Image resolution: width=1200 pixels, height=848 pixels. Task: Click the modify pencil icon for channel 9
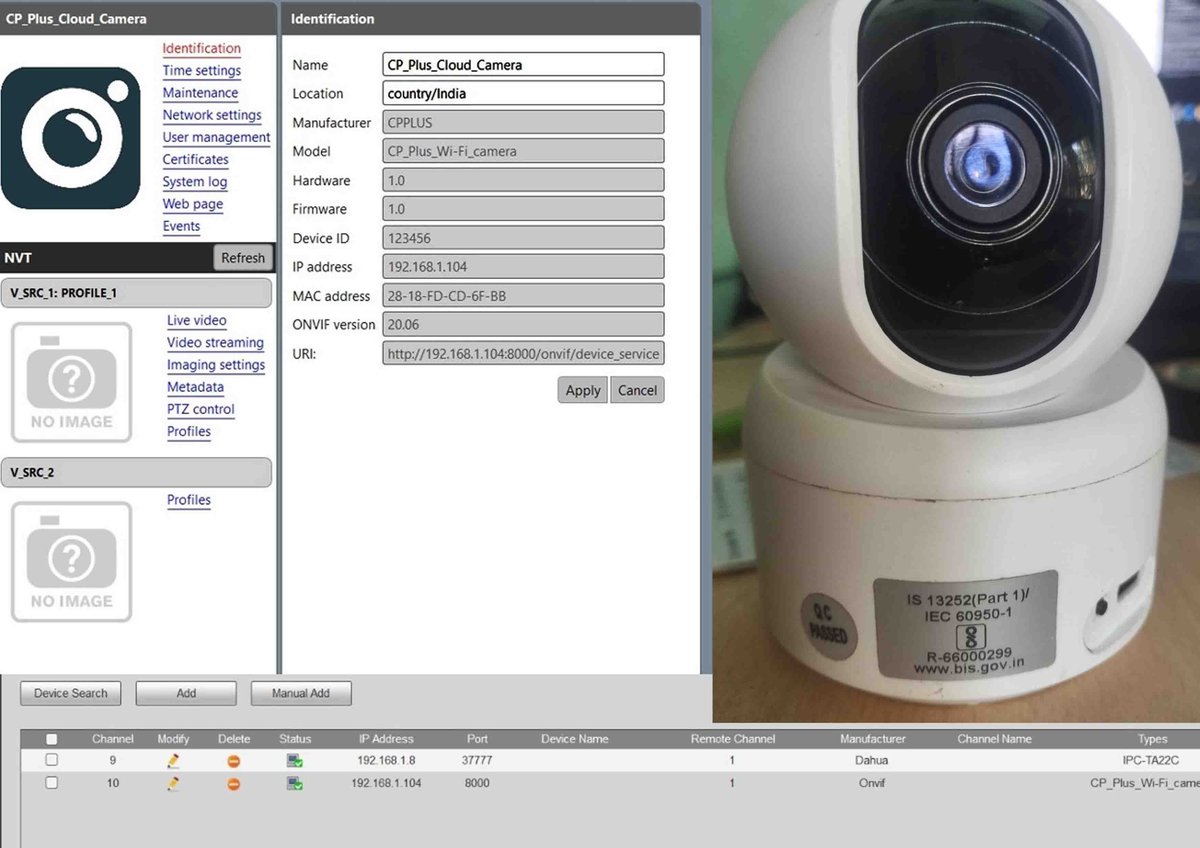point(173,761)
